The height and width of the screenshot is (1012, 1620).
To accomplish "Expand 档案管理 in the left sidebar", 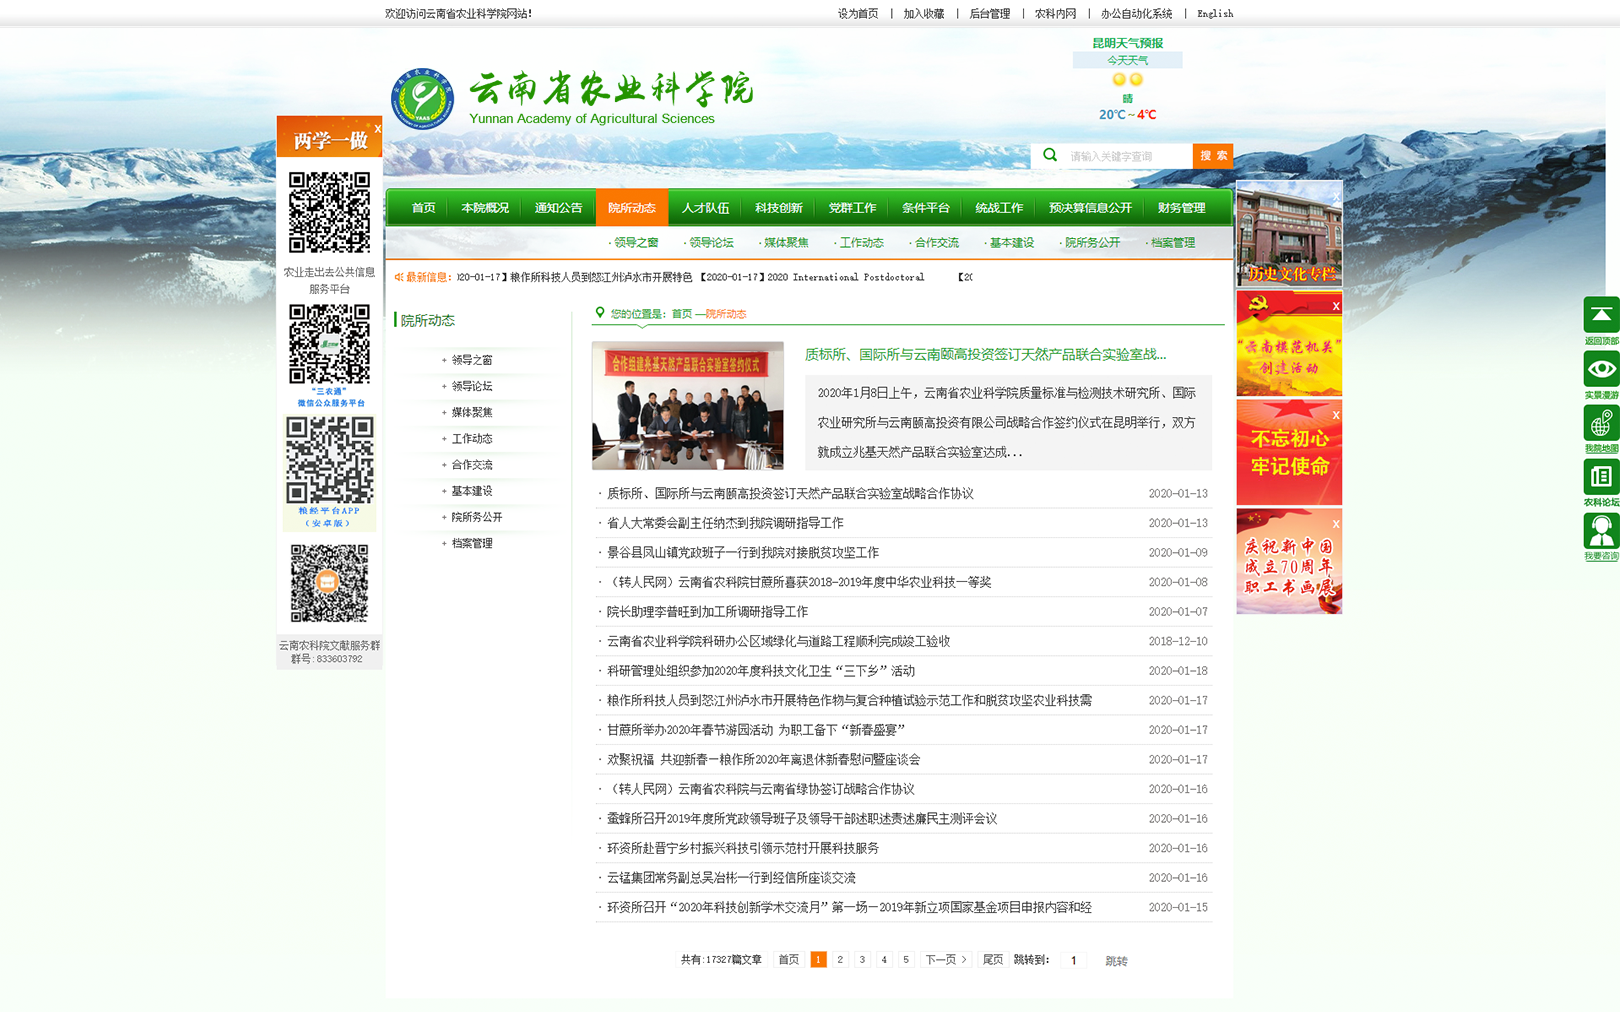I will (470, 543).
